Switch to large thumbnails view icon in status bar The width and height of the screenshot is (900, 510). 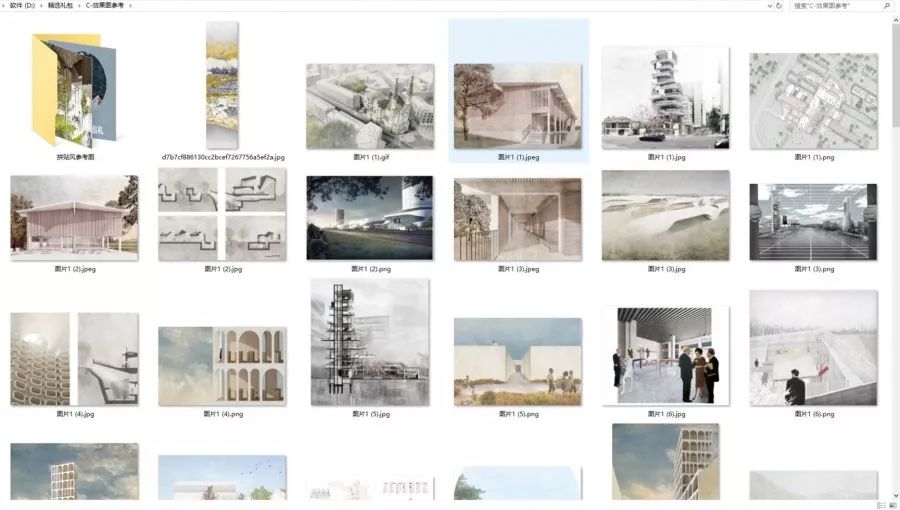pyautogui.click(x=892, y=505)
